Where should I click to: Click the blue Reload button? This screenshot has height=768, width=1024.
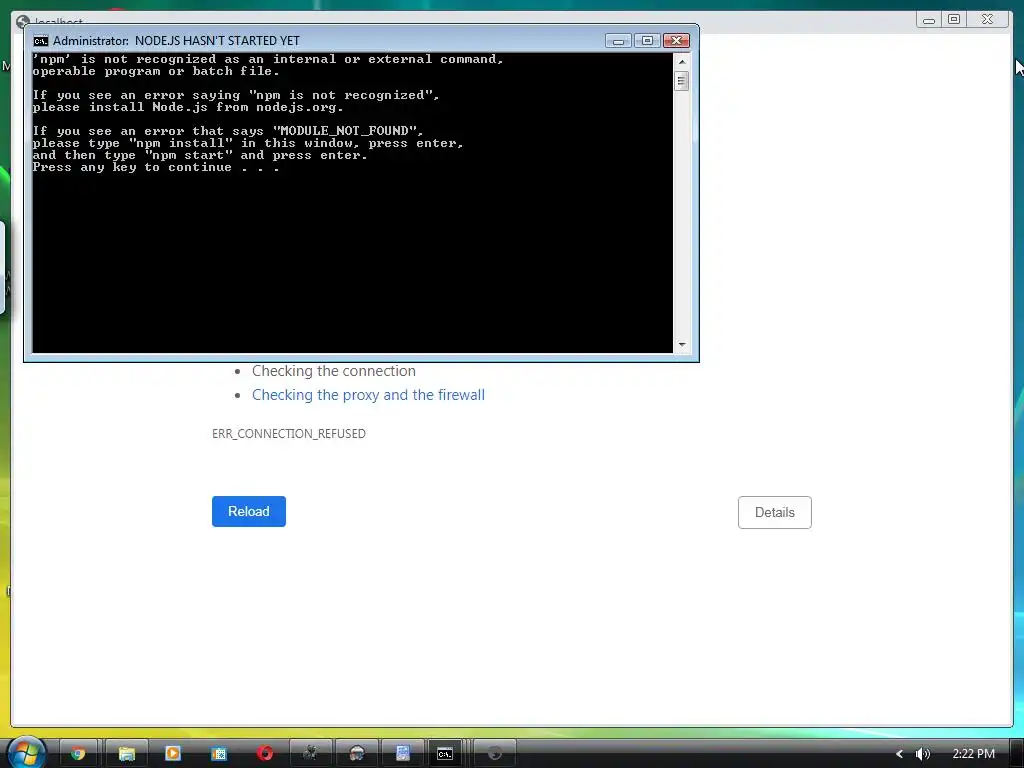click(249, 511)
